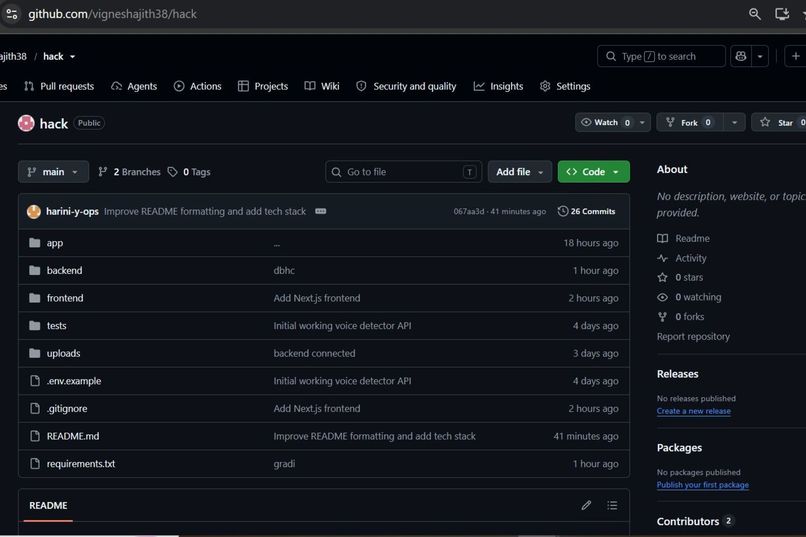Click harini-y-ops avatar in commit row
Screen dimensions: 806x537
33,211
